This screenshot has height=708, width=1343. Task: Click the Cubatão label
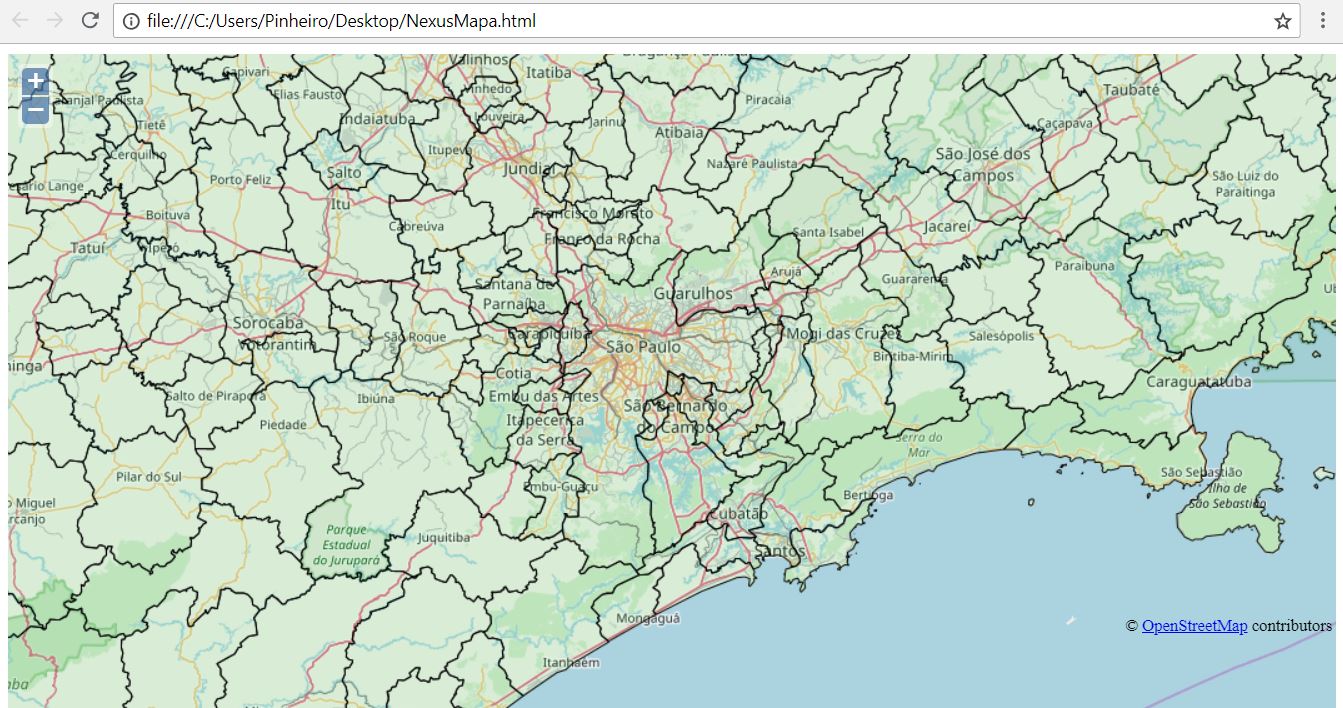(x=738, y=514)
